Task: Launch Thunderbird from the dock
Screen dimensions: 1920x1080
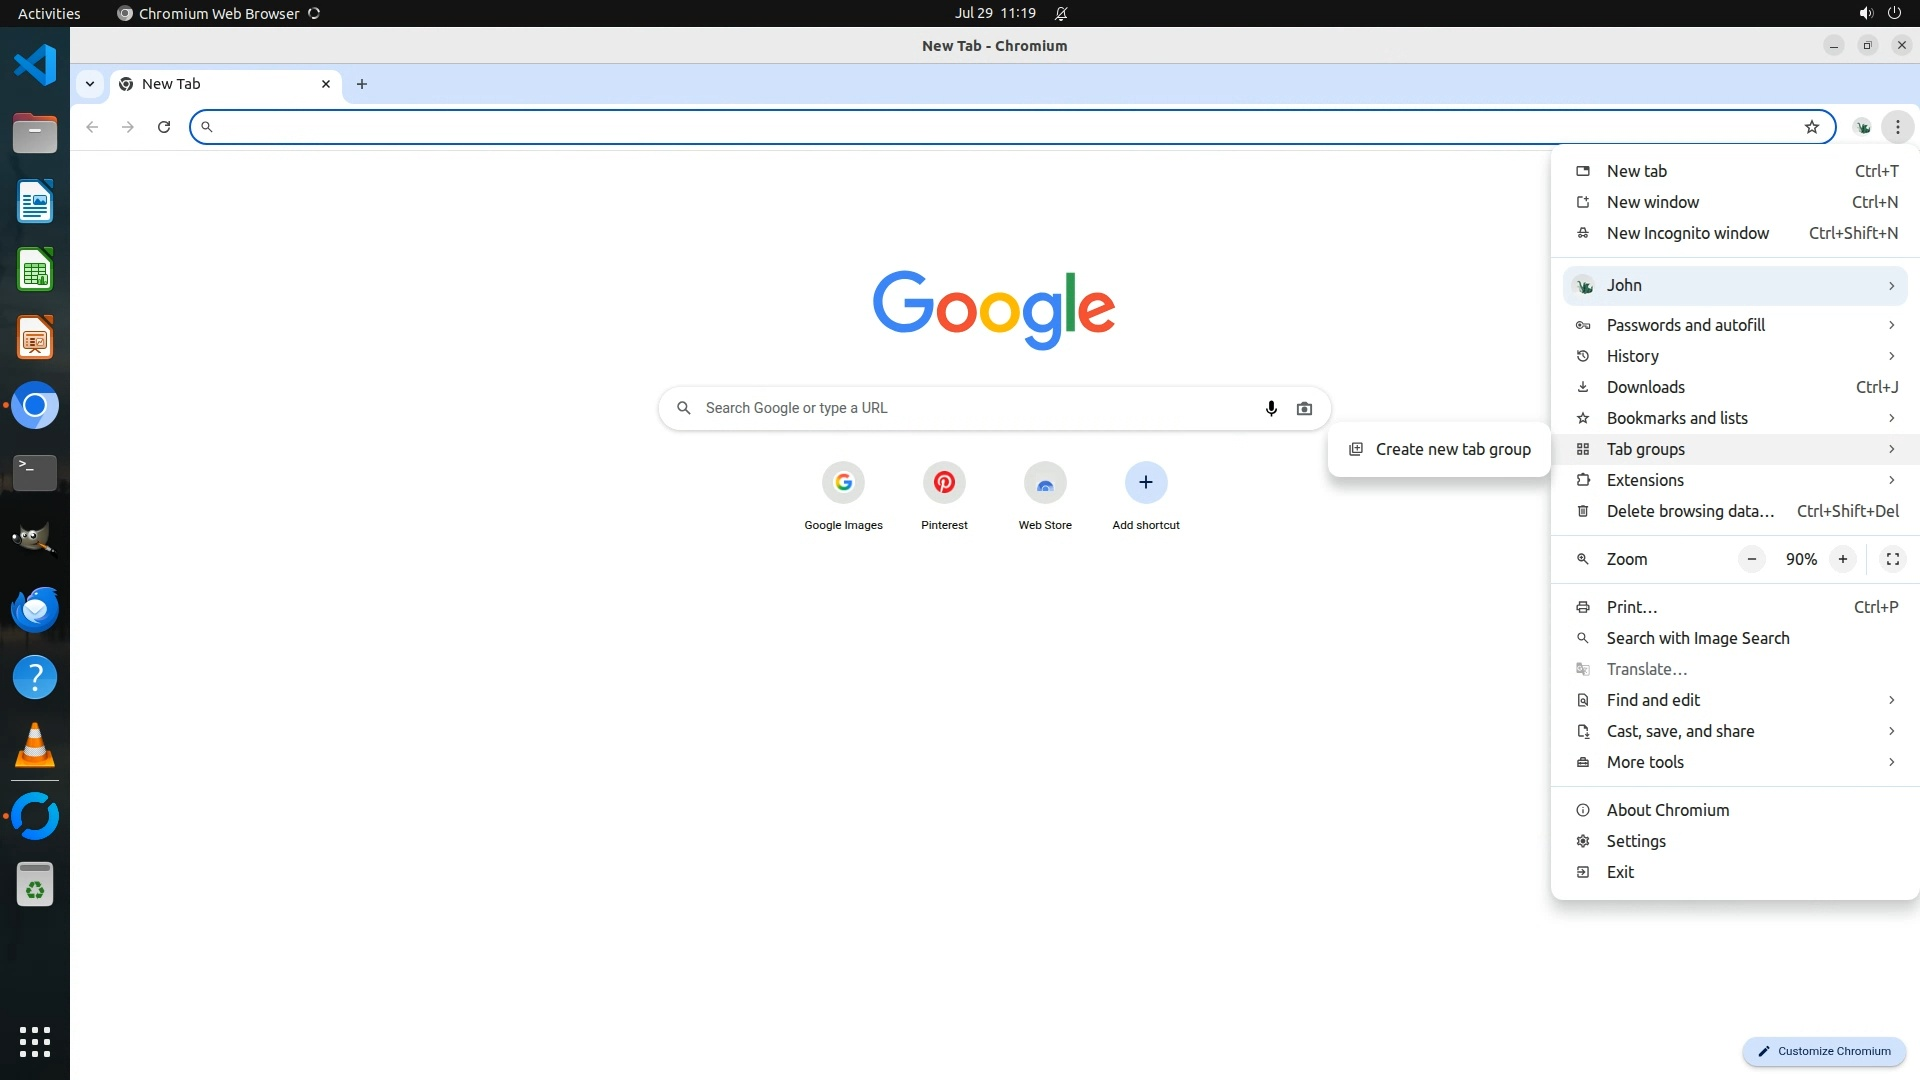Action: 35,609
